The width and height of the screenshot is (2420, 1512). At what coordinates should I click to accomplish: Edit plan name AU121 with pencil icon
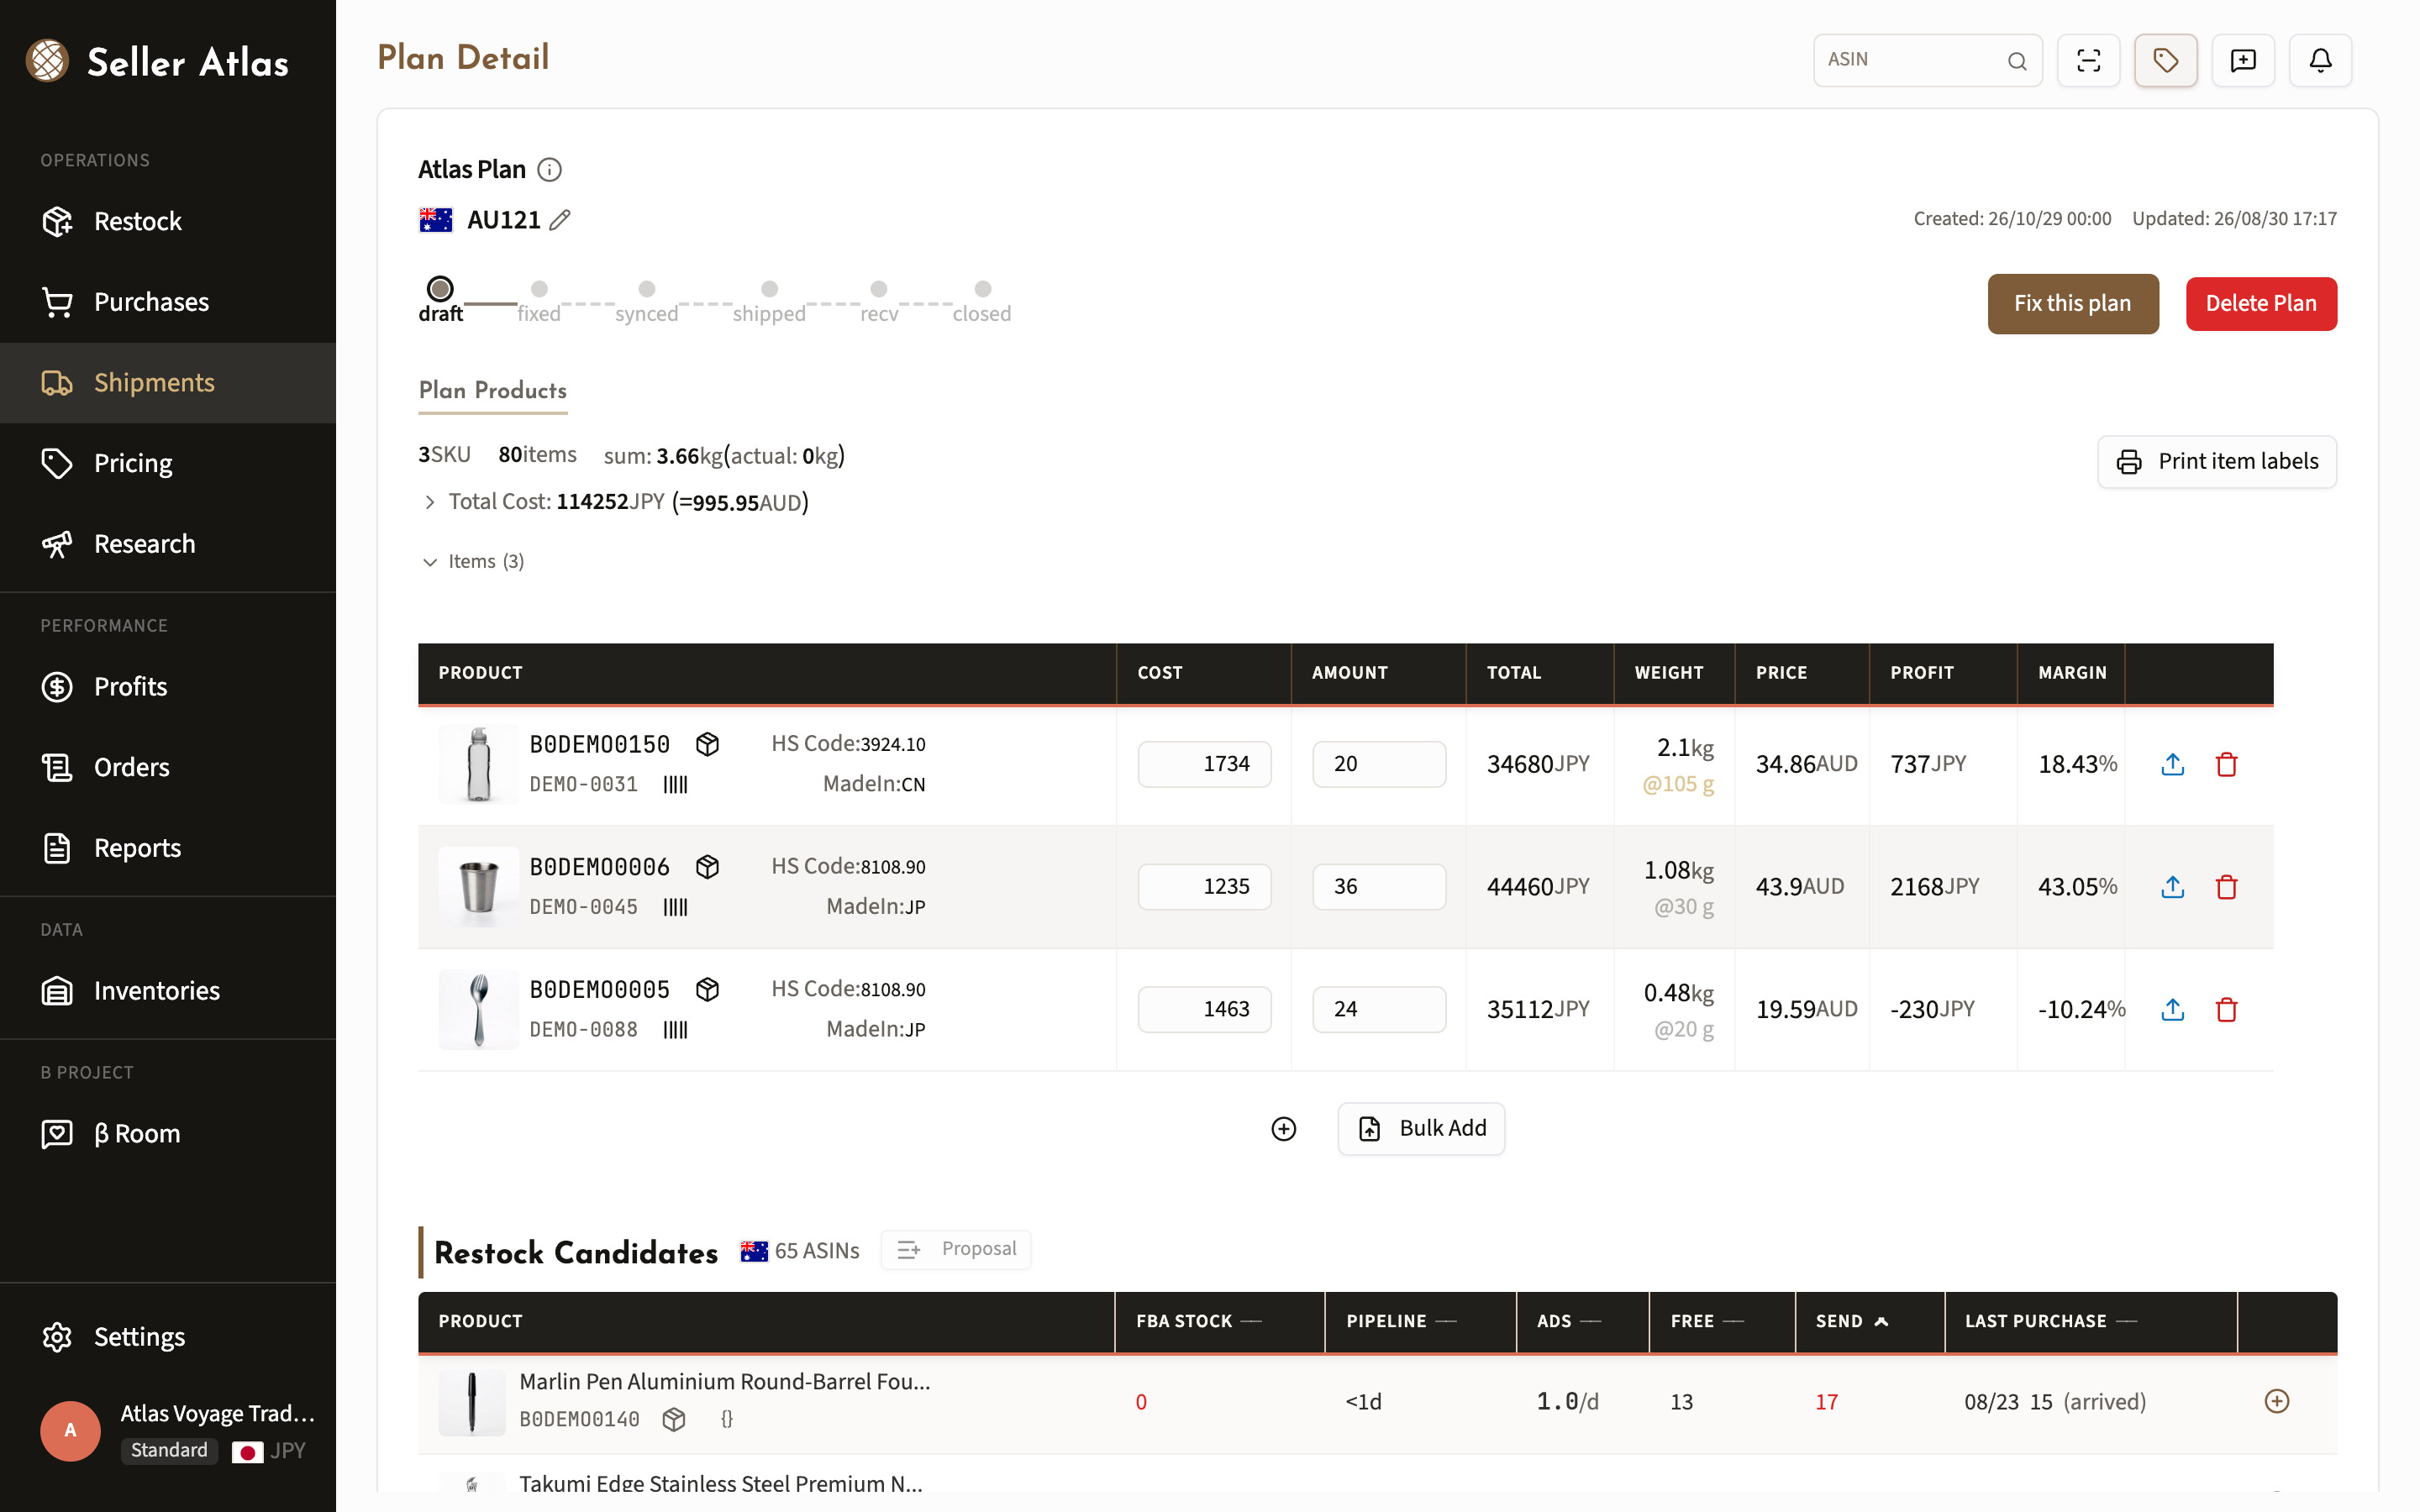point(560,220)
